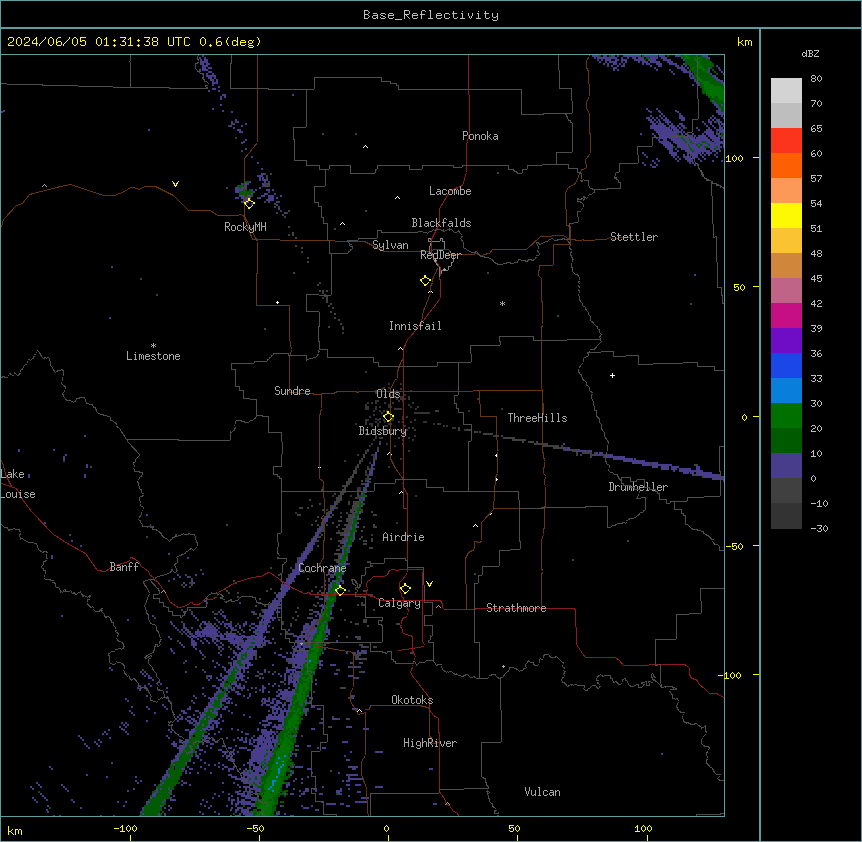Click the yellow V marker east of Calgary
Screen dimensions: 862x842
[x=429, y=584]
